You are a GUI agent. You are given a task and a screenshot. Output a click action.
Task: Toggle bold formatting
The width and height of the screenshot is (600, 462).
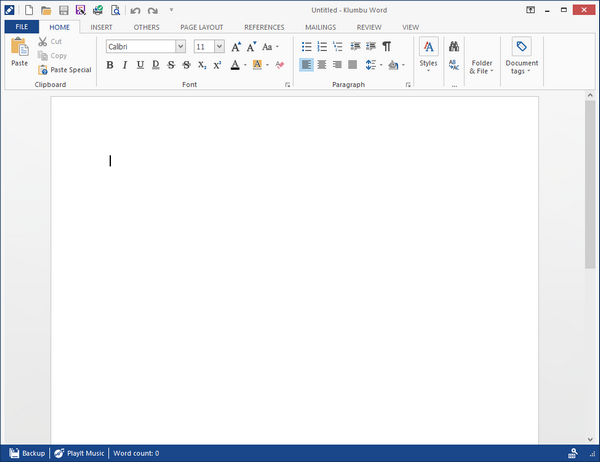tap(110, 65)
